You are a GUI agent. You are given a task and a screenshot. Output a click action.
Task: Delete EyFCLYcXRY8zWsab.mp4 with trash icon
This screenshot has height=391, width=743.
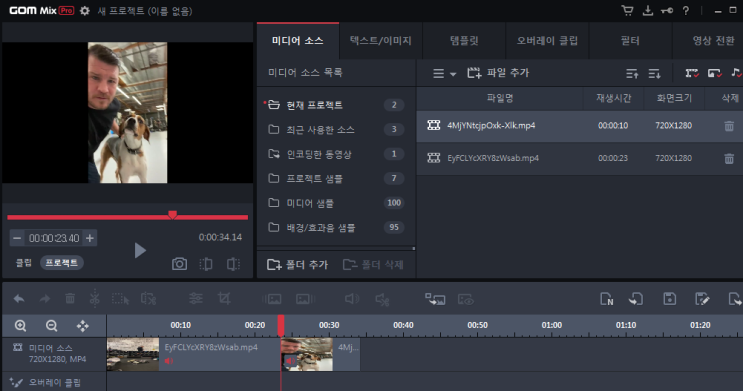tap(729, 158)
